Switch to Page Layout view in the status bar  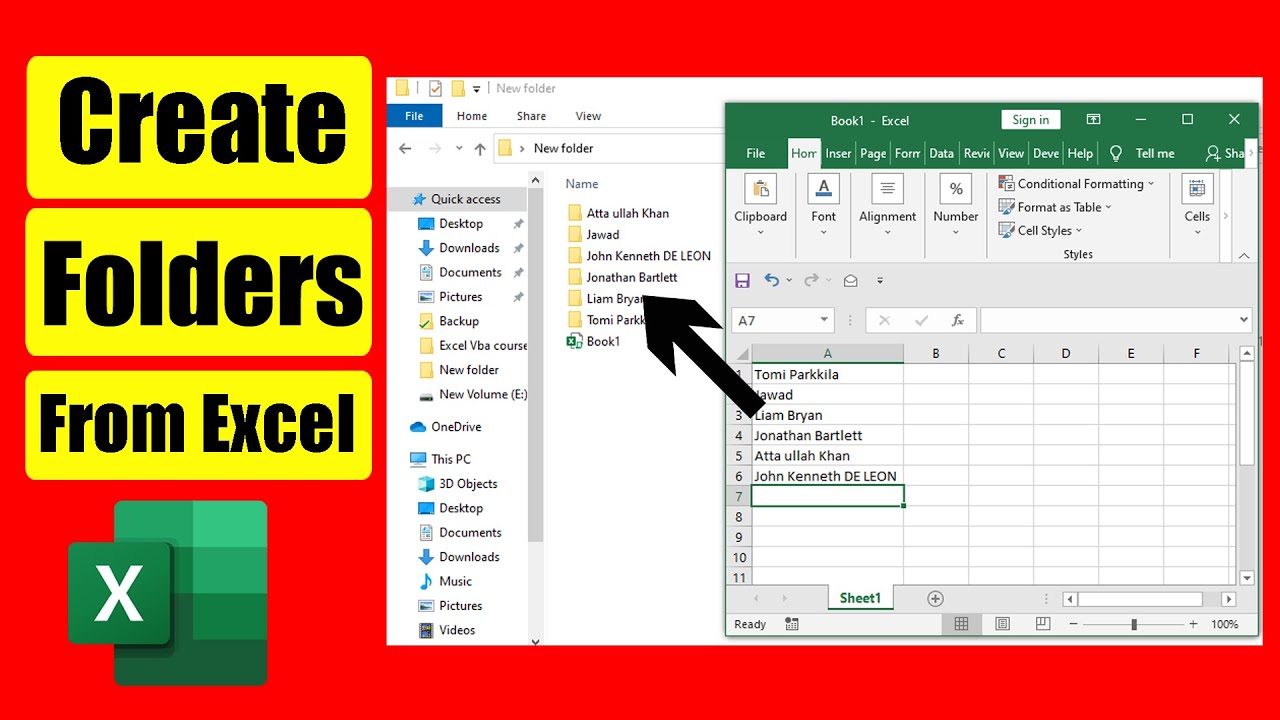(1002, 624)
